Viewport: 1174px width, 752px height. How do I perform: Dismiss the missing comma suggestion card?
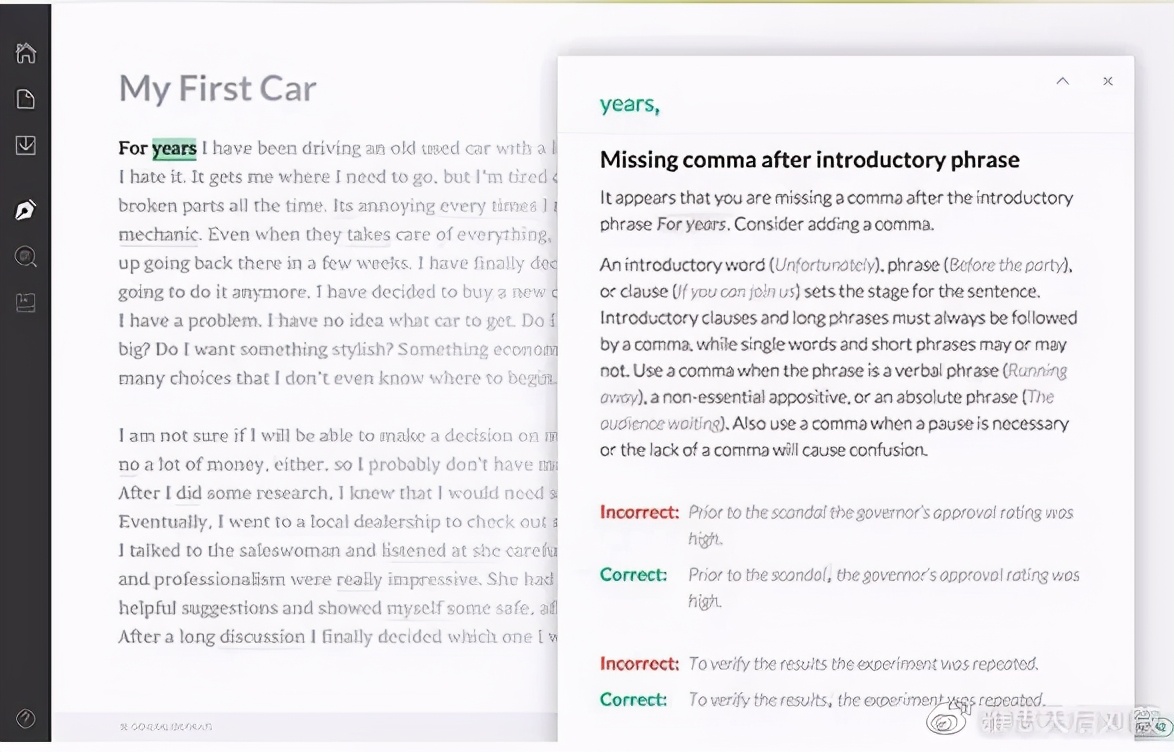coord(1108,81)
